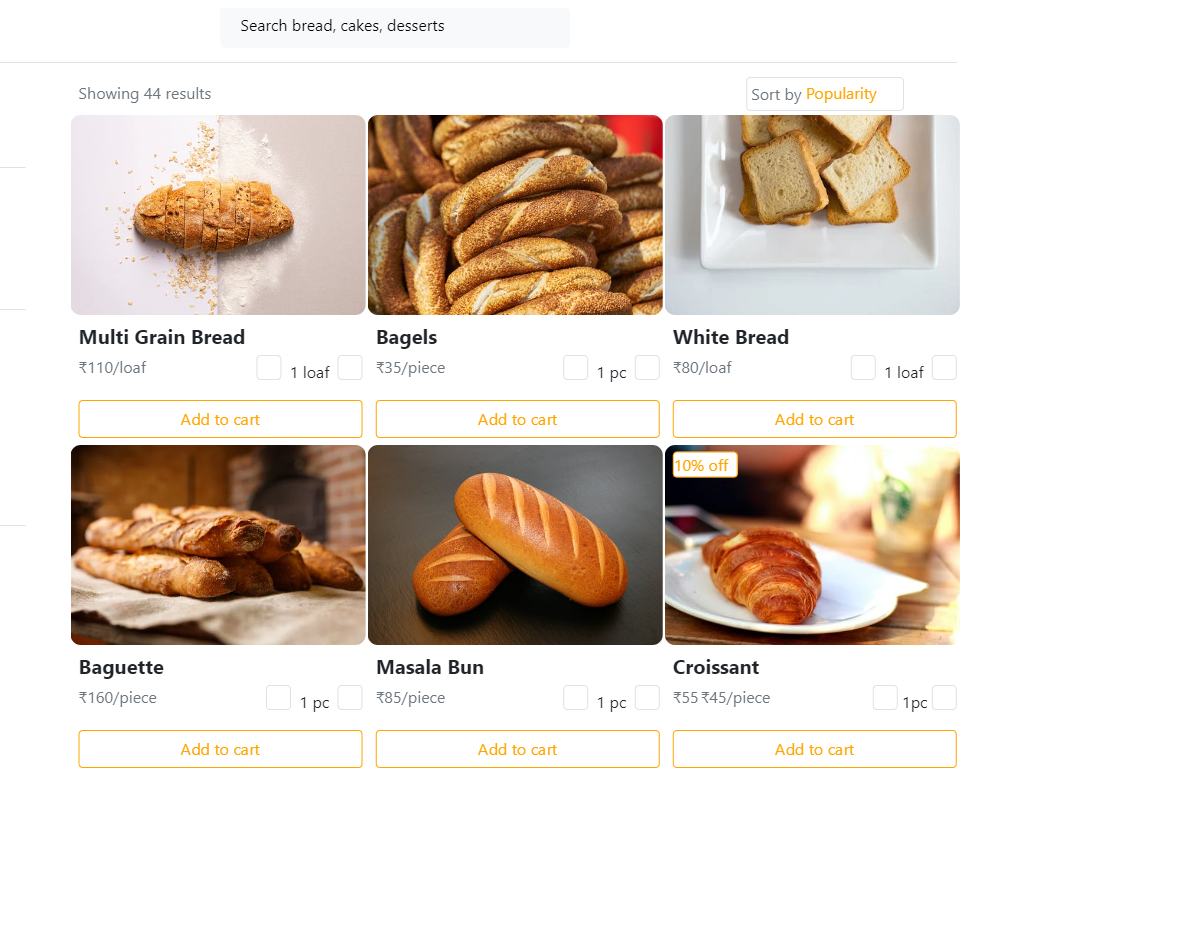This screenshot has width=1200, height=952.
Task: Focus the bread, cakes, desserts search box
Action: pyautogui.click(x=395, y=27)
